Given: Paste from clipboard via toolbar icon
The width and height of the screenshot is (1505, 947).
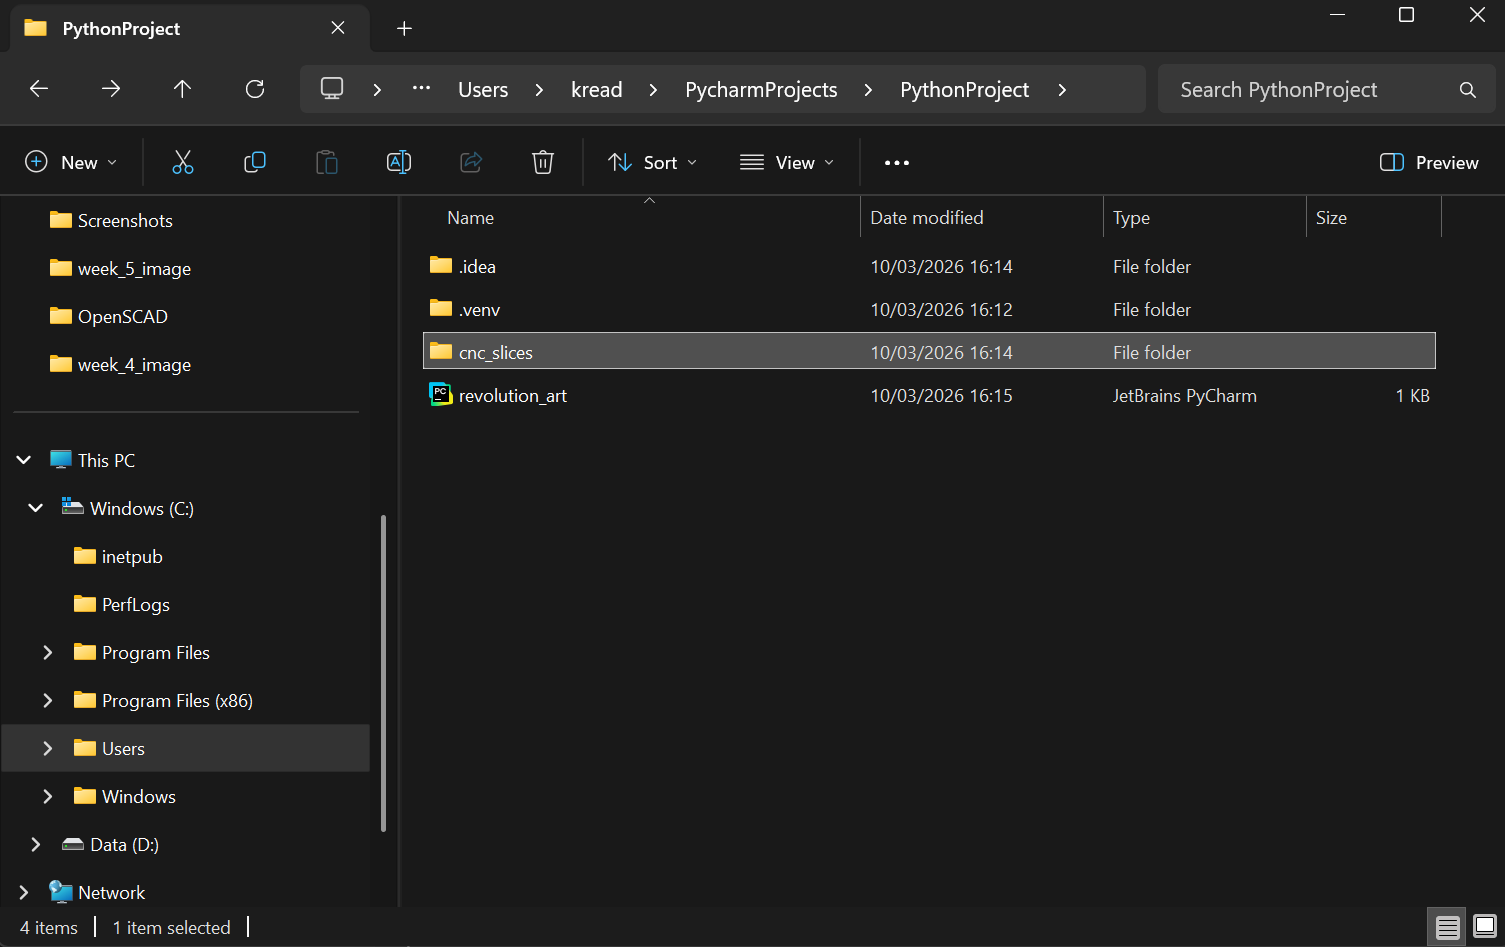Looking at the screenshot, I should [326, 161].
